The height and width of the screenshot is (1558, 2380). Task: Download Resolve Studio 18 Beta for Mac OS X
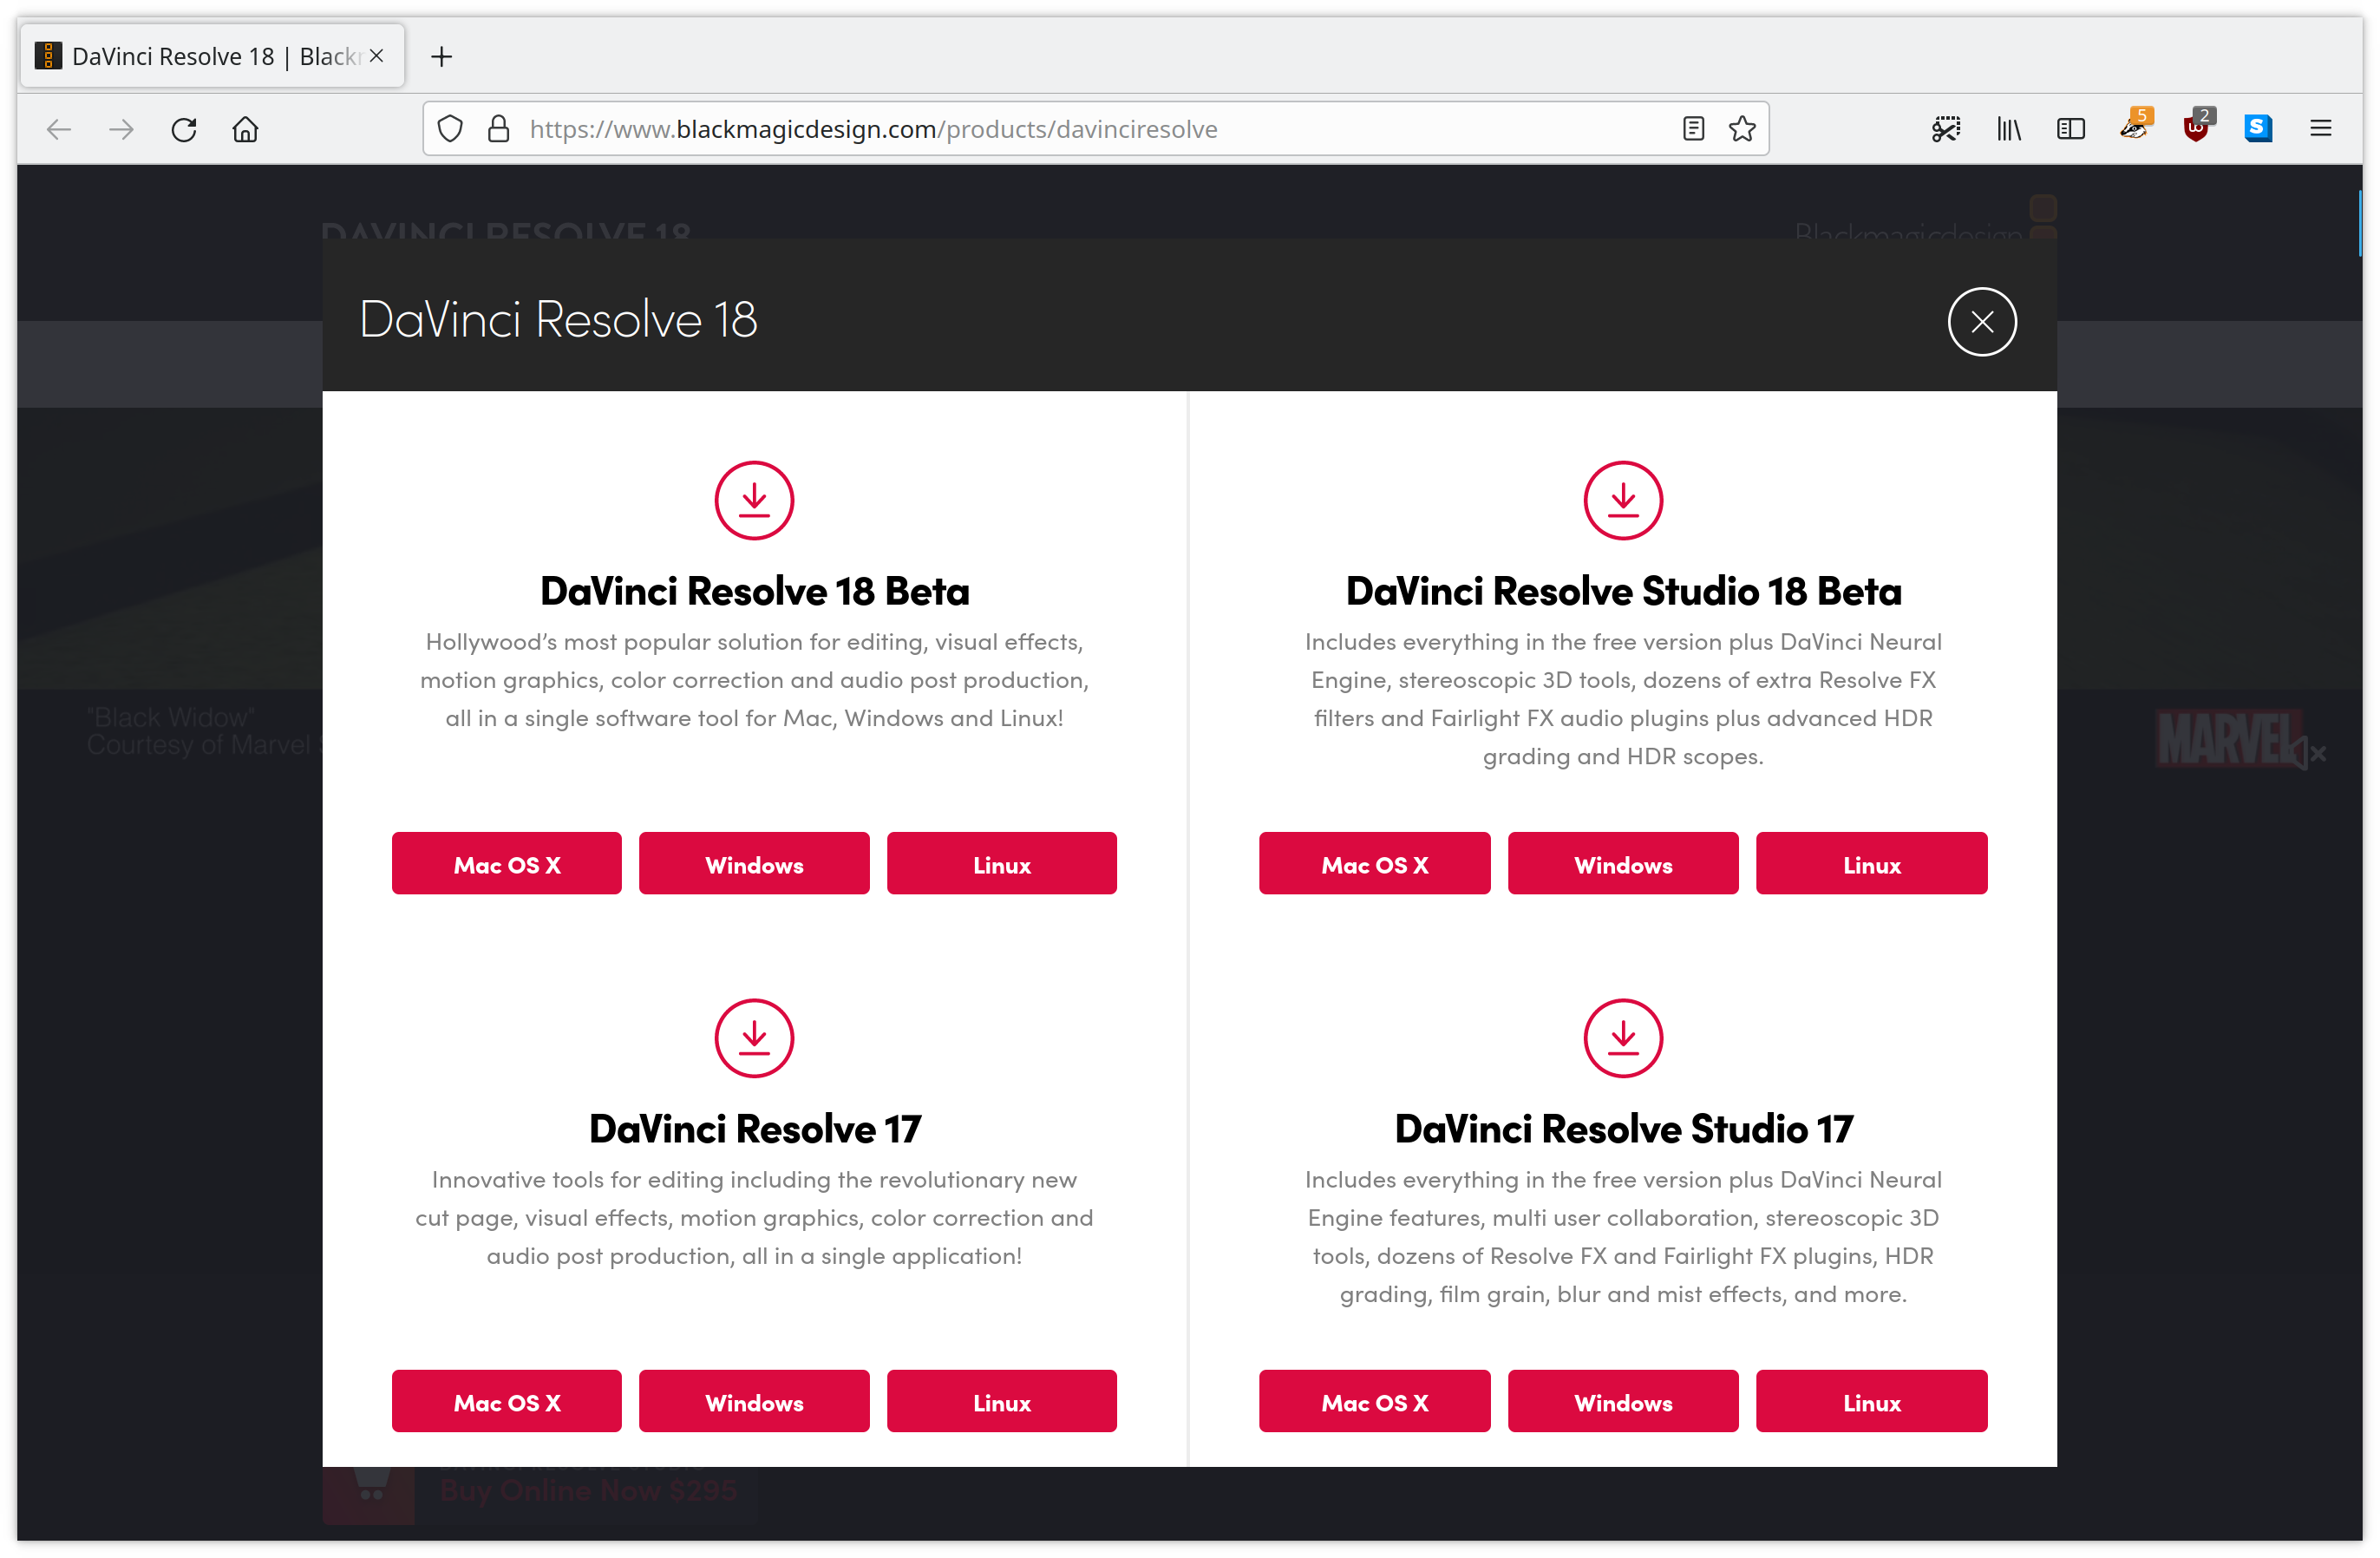pyautogui.click(x=1375, y=864)
